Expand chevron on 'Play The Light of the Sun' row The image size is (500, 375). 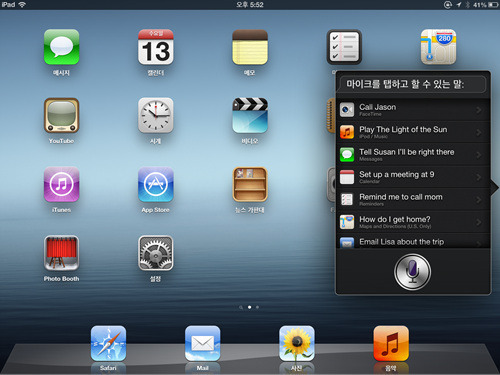click(x=479, y=132)
